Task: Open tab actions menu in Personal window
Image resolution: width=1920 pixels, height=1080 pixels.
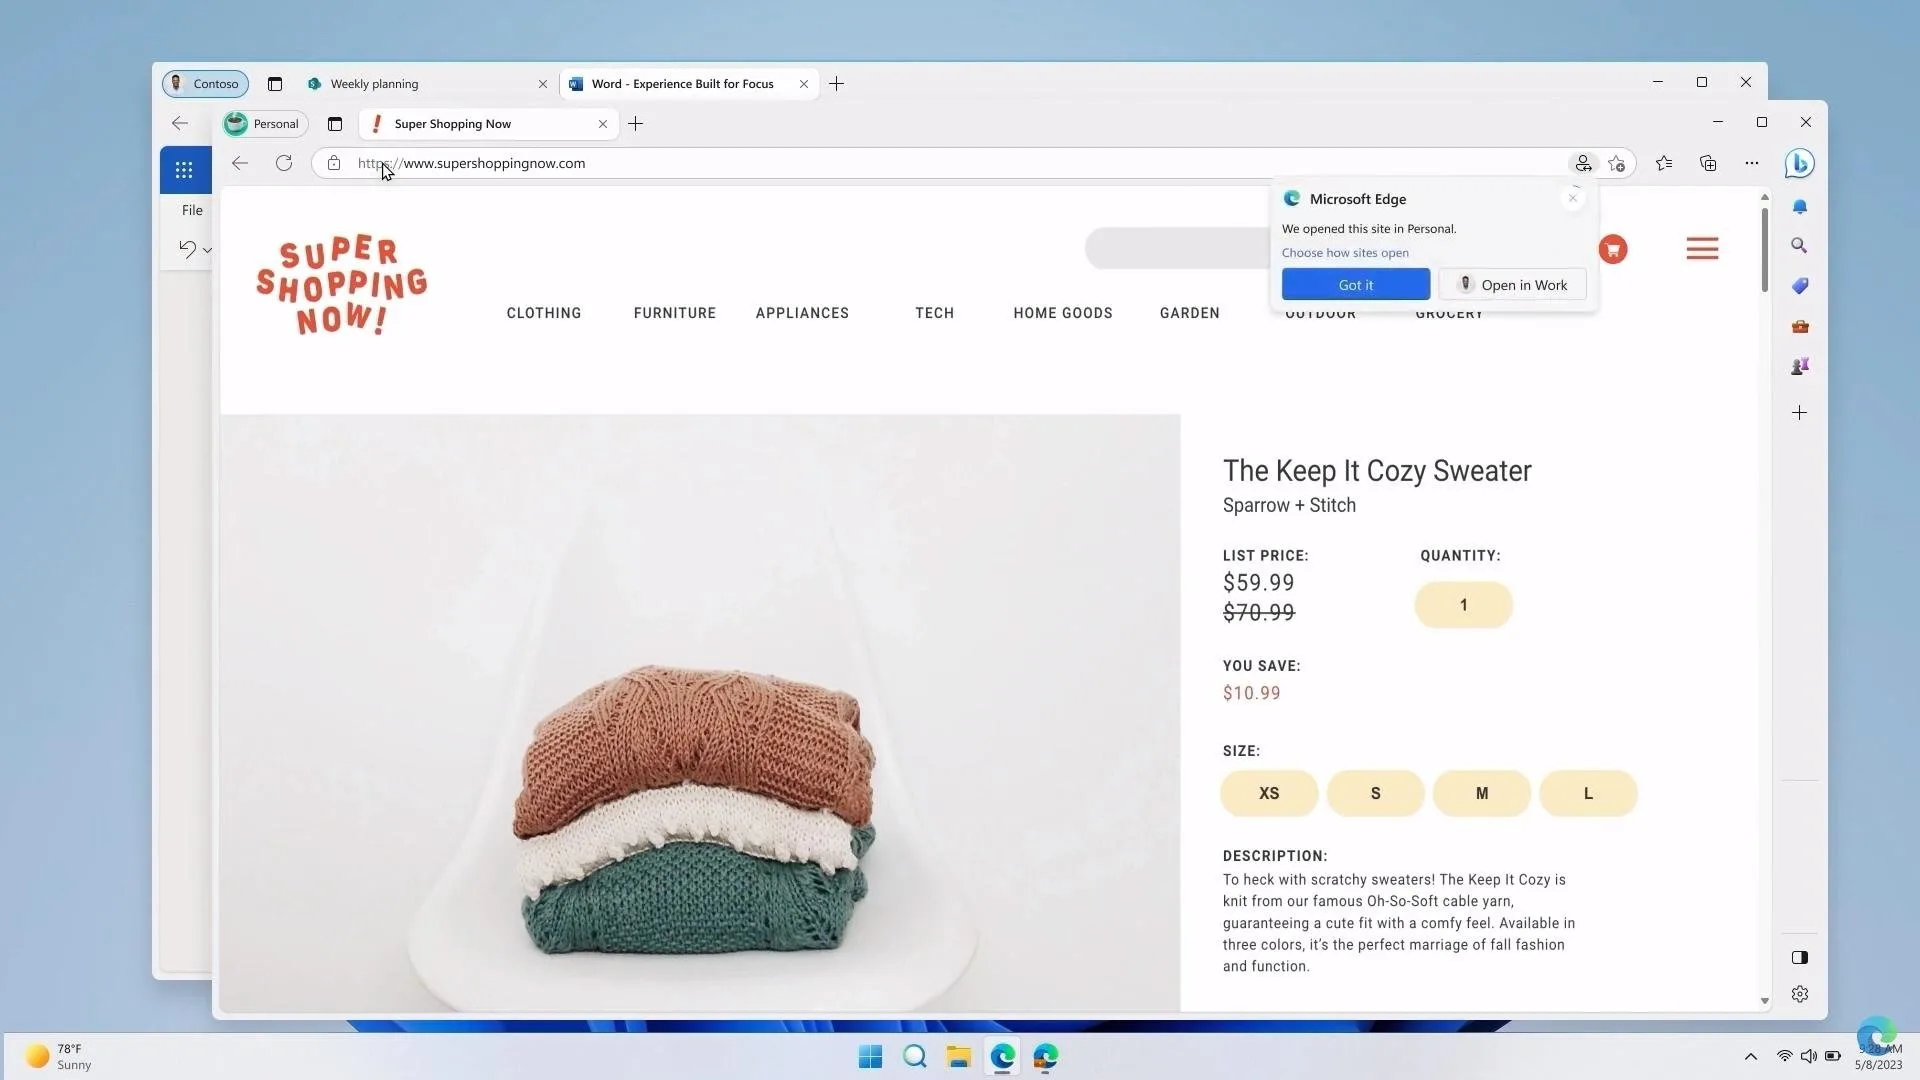Action: coord(335,124)
